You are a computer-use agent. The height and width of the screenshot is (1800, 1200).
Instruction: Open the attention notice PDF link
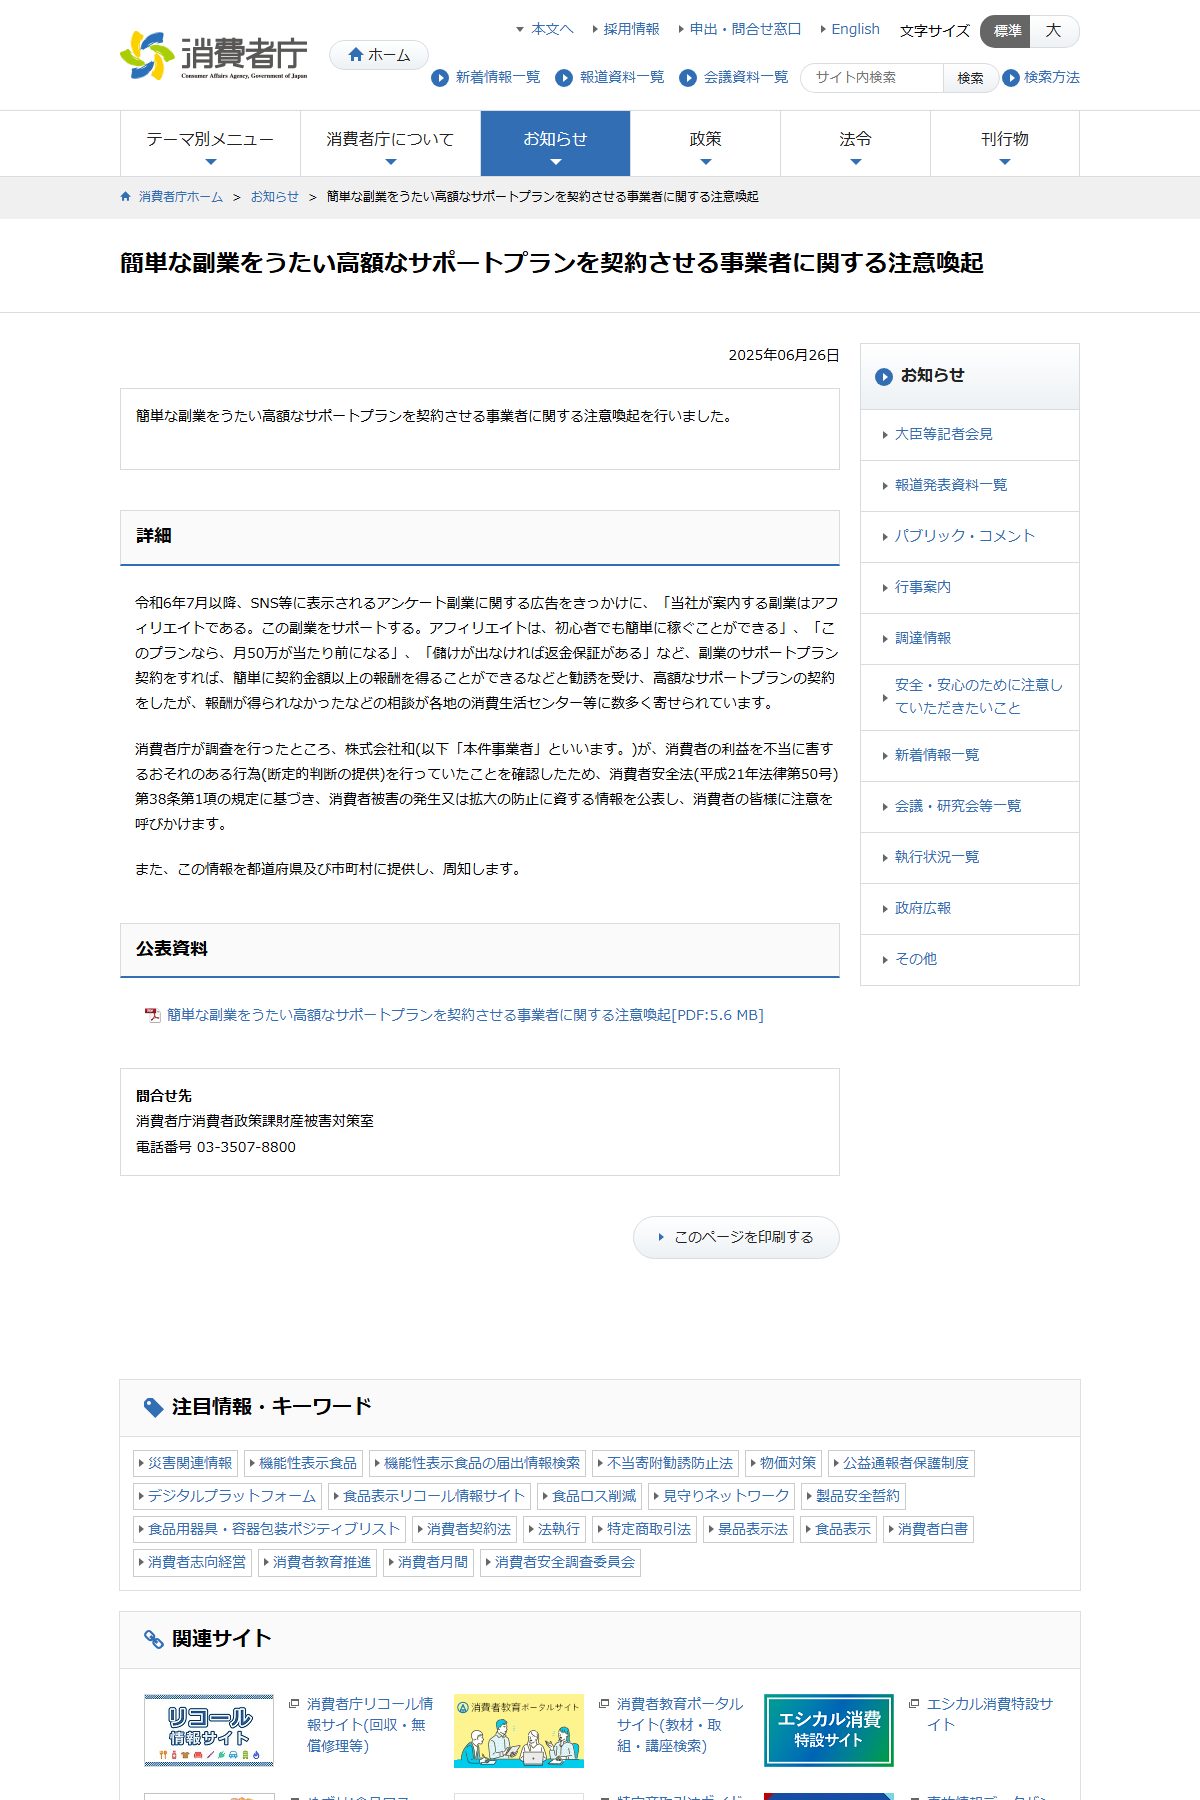pos(465,1015)
